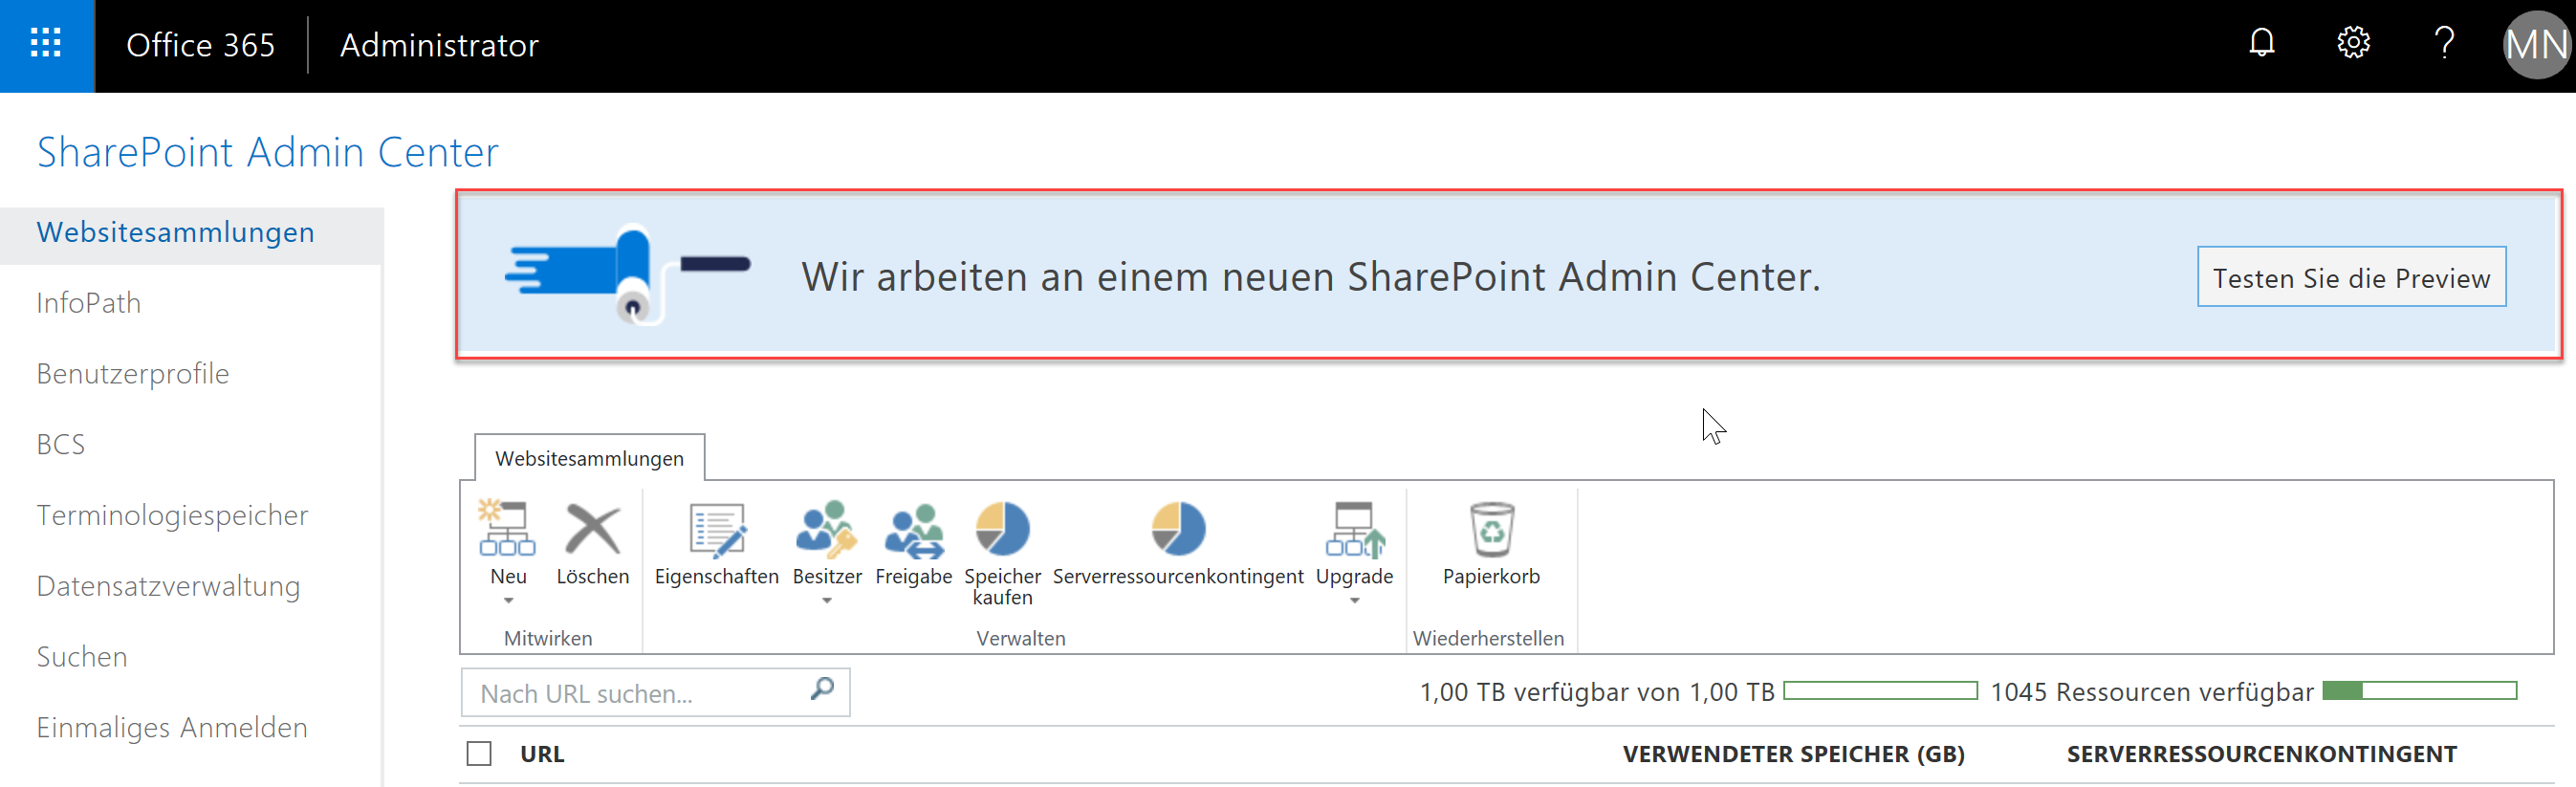The width and height of the screenshot is (2576, 787).
Task: Click the help question mark icon
Action: pyautogui.click(x=2443, y=43)
